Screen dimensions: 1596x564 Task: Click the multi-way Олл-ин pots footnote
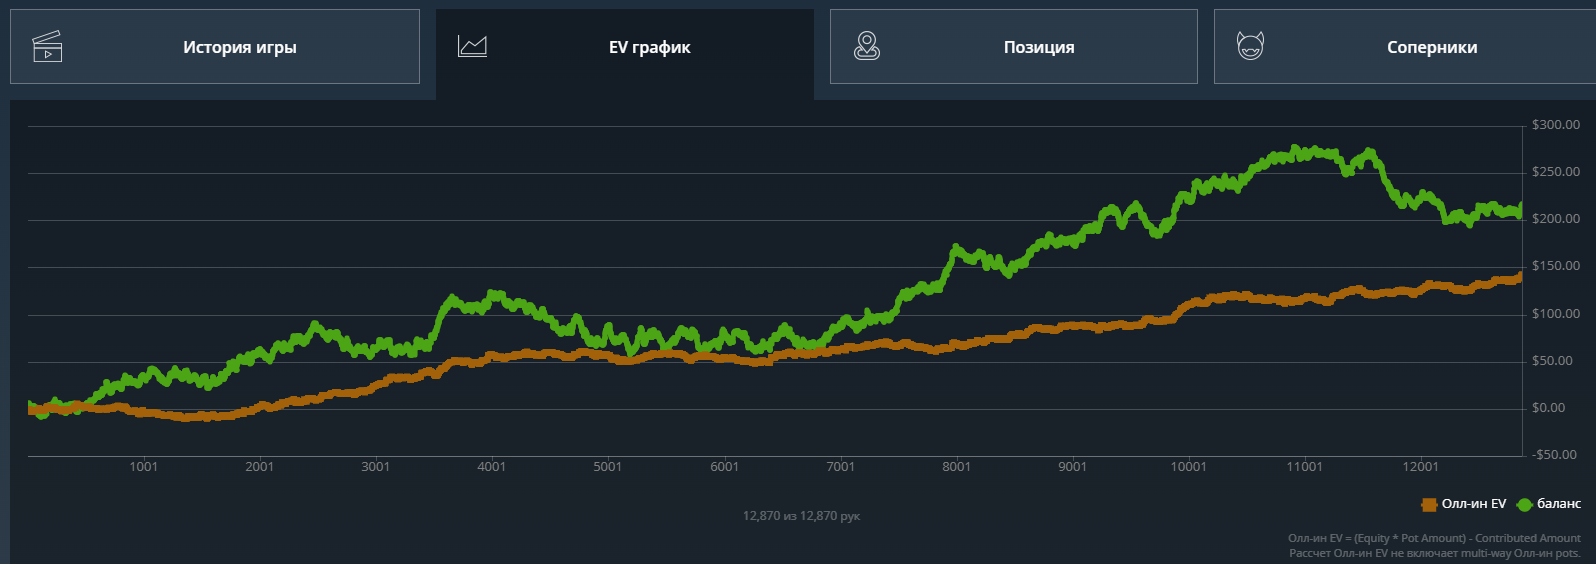(1435, 553)
